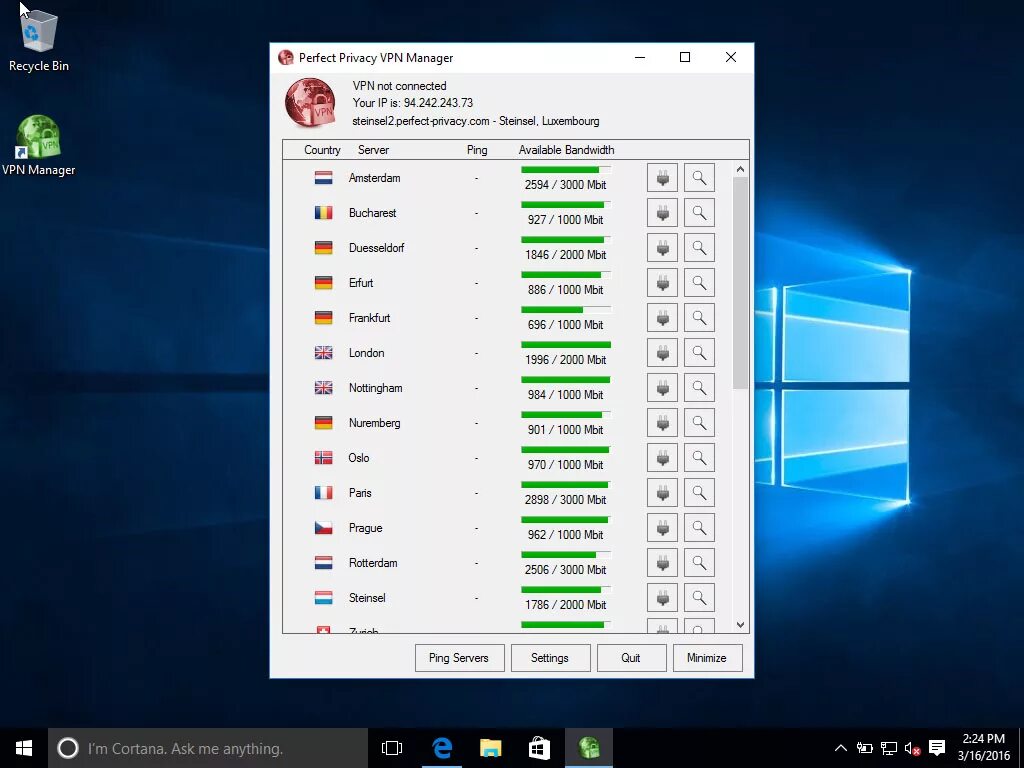Connect to the Erfurt server via plug icon
The width and height of the screenshot is (1024, 768).
click(662, 283)
